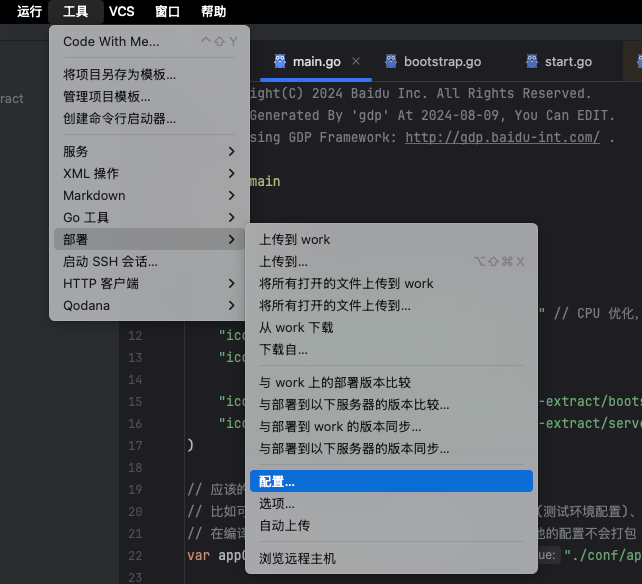Click Go gopher icon on bootstrap.go tab
The image size is (642, 584).
coord(391,61)
